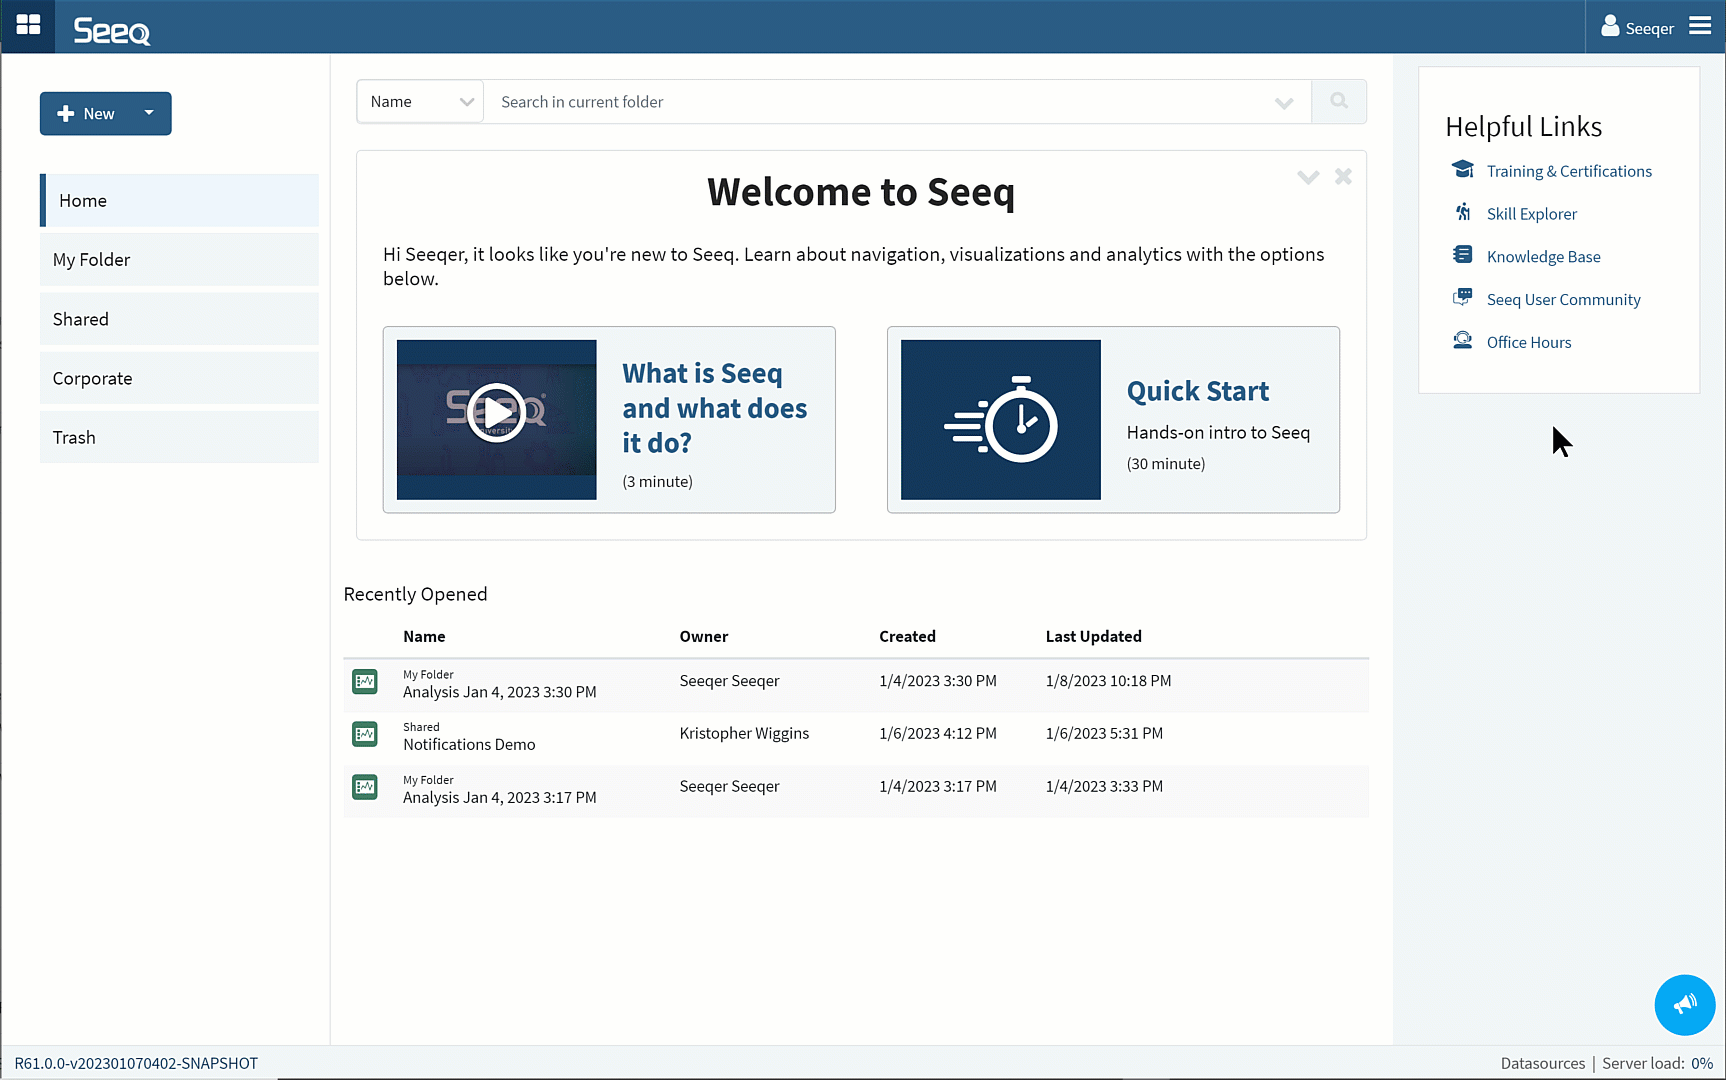This screenshot has width=1726, height=1080.
Task: Click the Last Updated column header
Action: 1093,637
